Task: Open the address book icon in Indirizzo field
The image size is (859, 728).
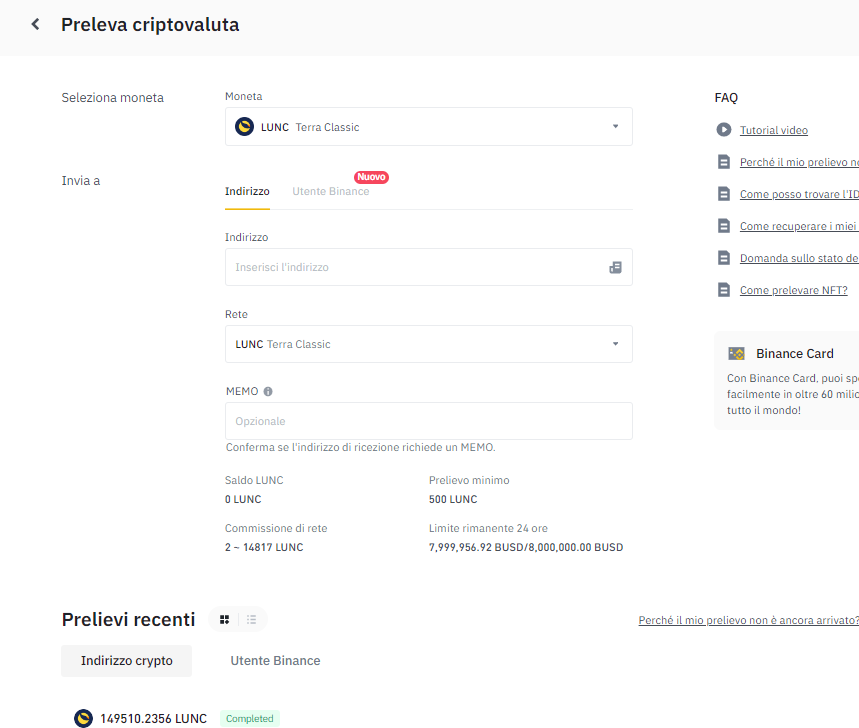Action: tap(615, 267)
